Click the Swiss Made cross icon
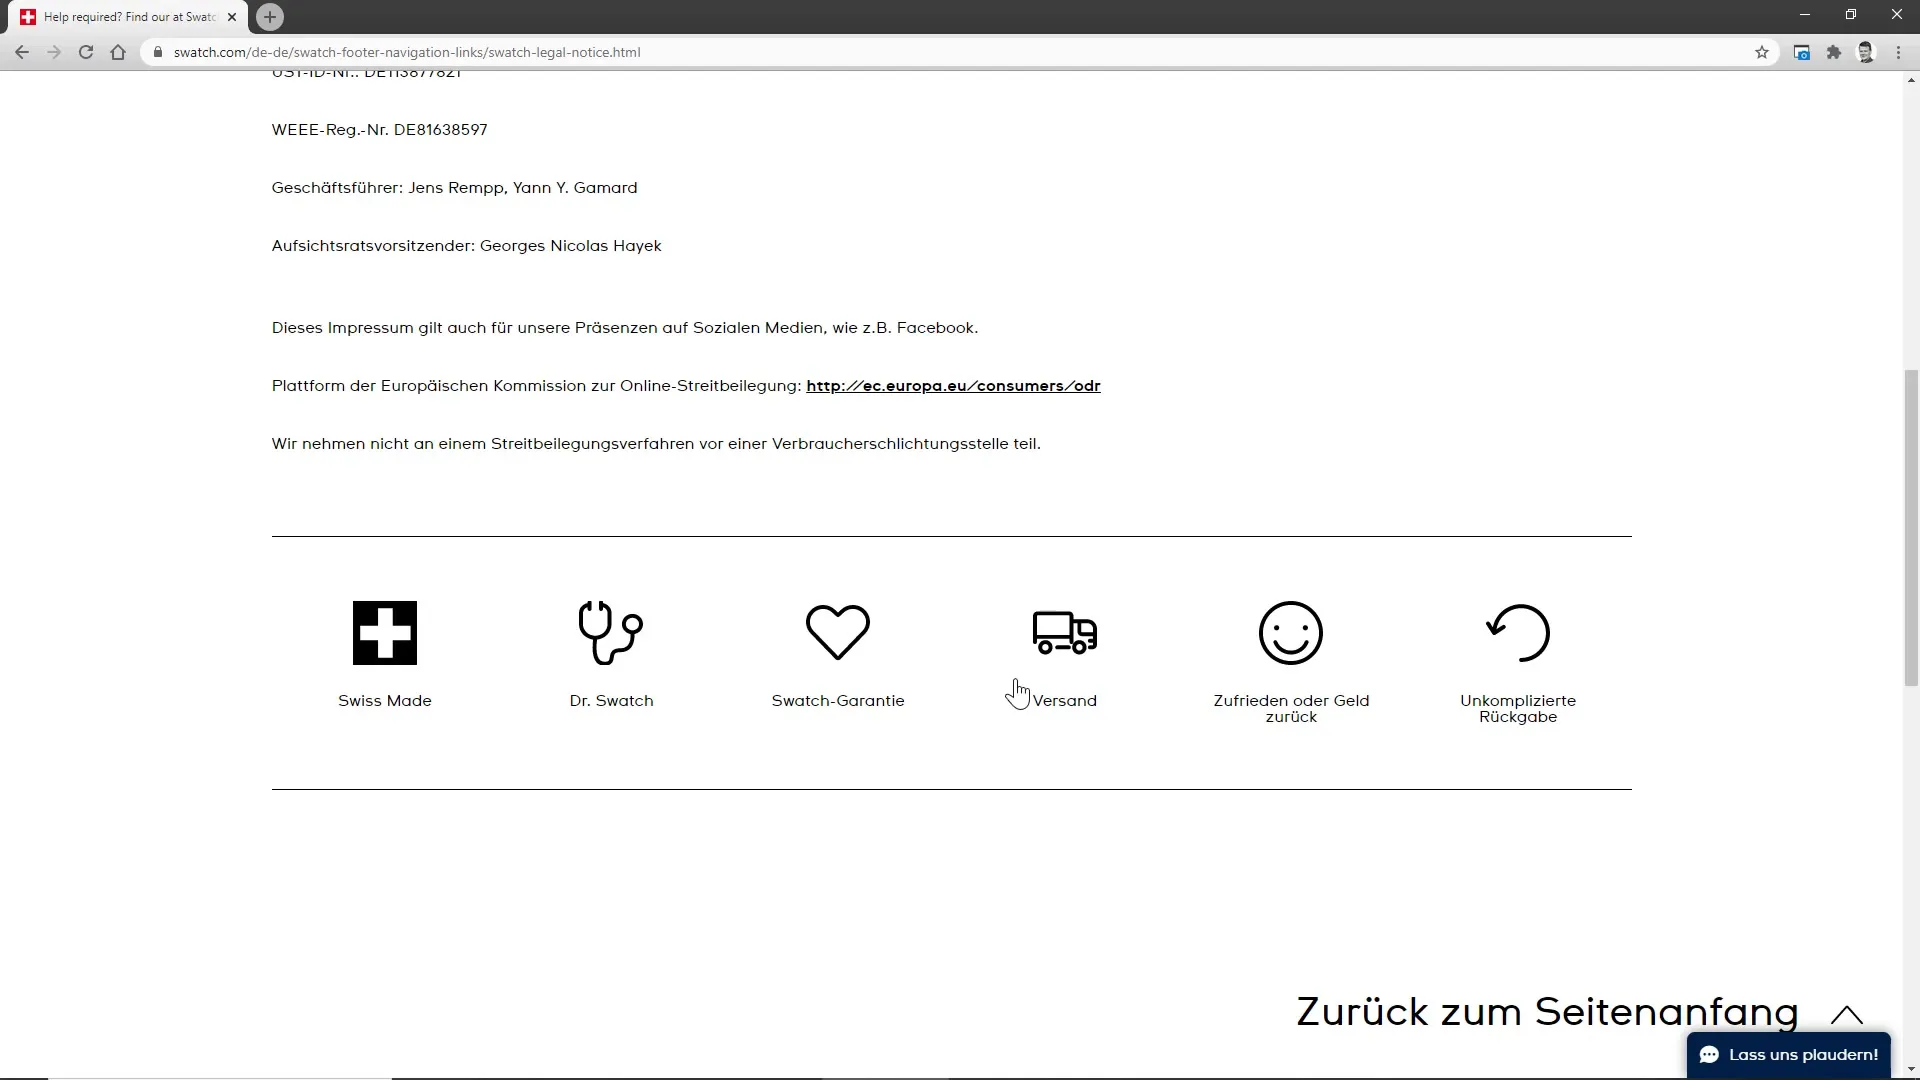The width and height of the screenshot is (1920, 1080). point(385,633)
